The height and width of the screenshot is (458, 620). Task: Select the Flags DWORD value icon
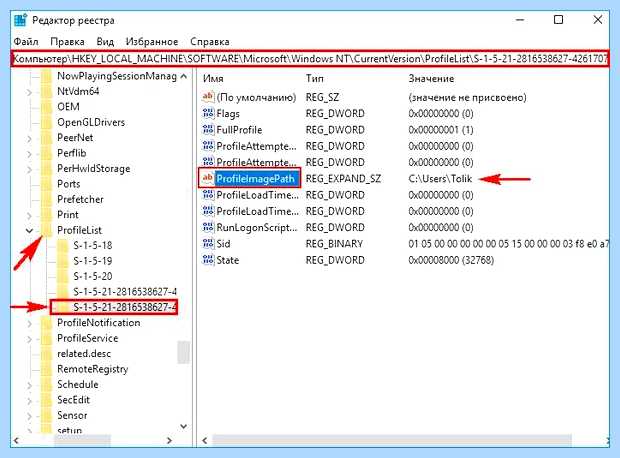click(x=208, y=114)
